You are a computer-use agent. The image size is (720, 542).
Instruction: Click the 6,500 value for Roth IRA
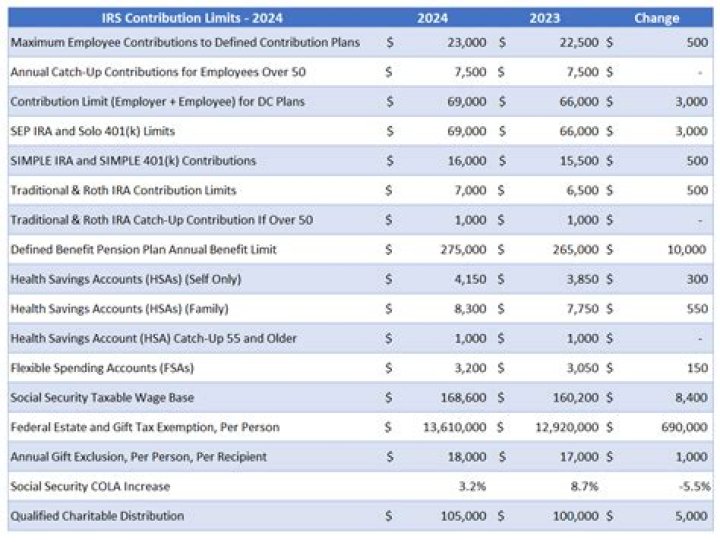583,190
